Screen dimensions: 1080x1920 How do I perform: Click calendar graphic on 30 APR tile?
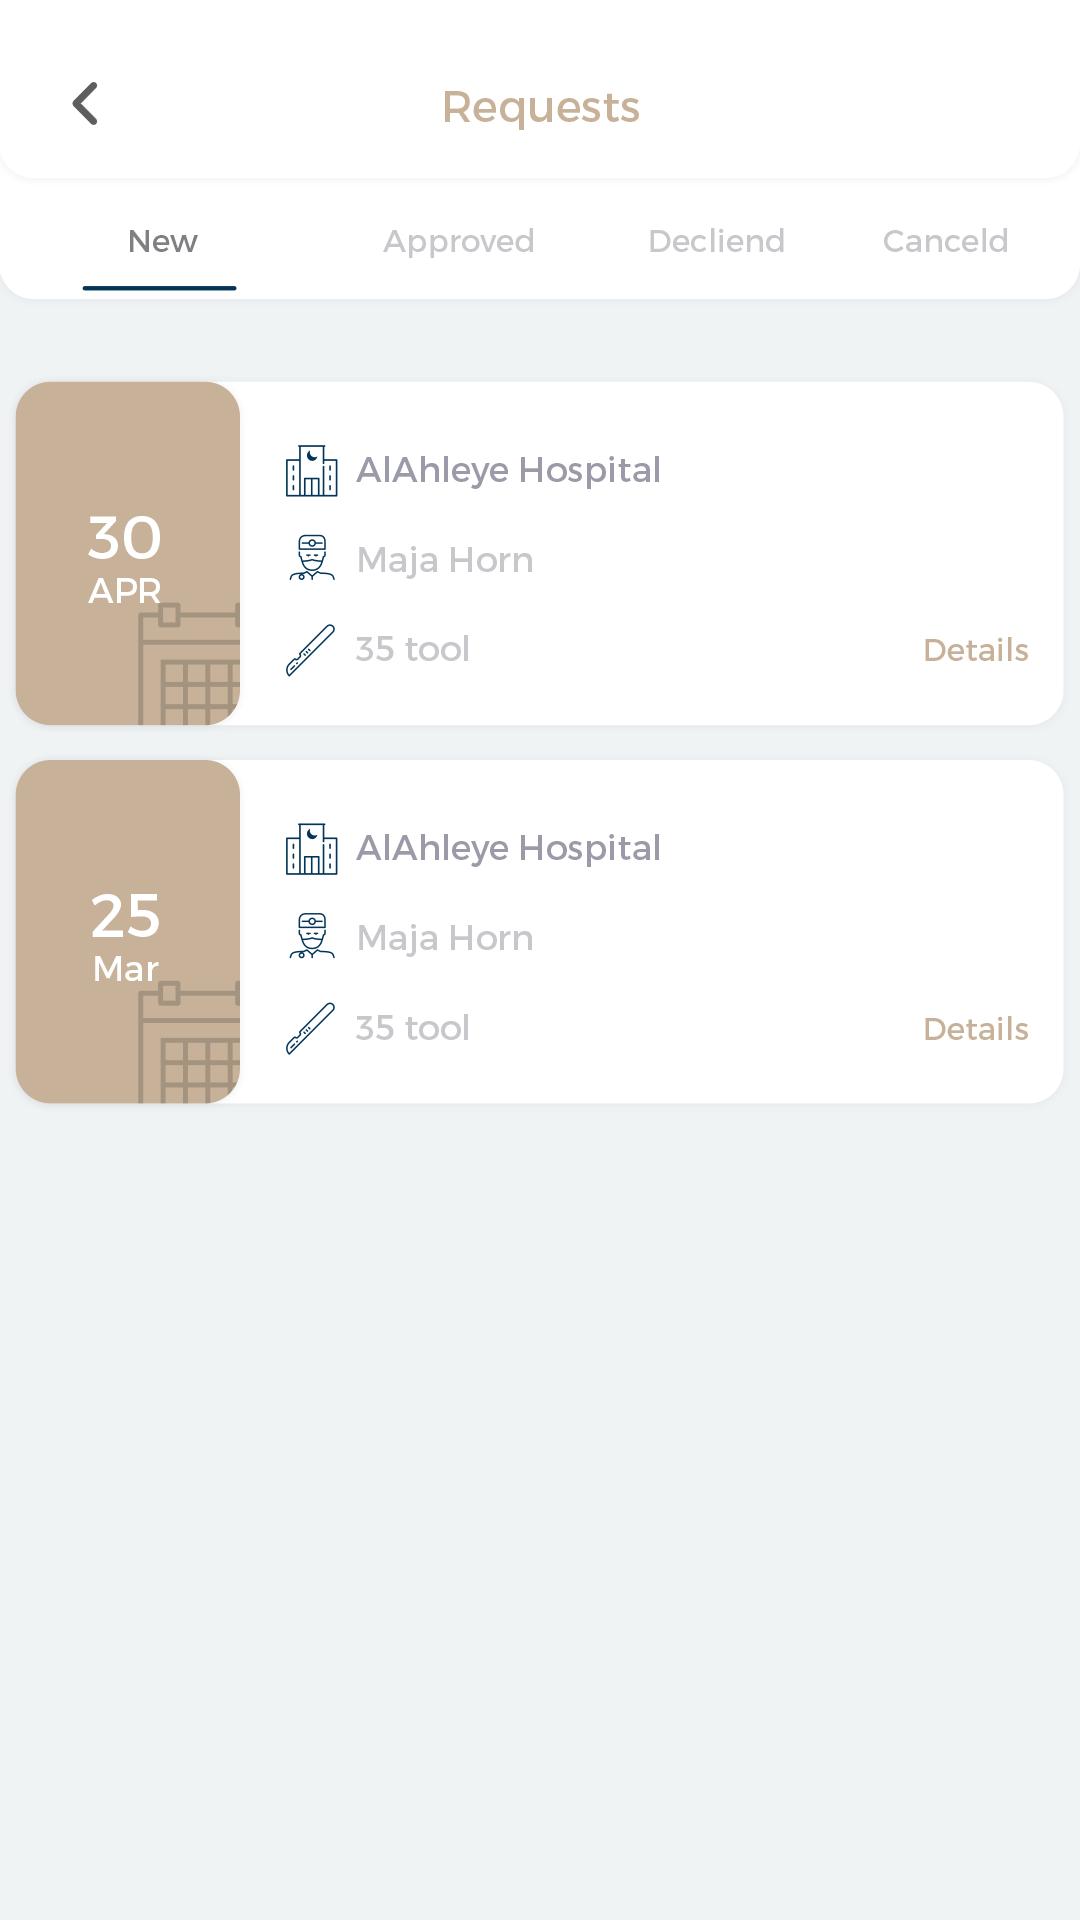pos(189,664)
